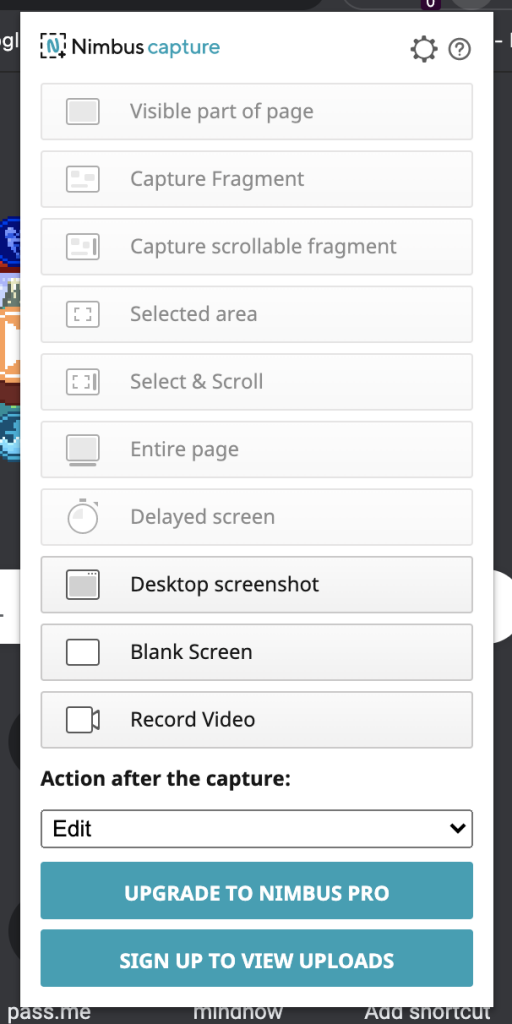
Task: Click the Capture Fragment icon
Action: click(83, 179)
